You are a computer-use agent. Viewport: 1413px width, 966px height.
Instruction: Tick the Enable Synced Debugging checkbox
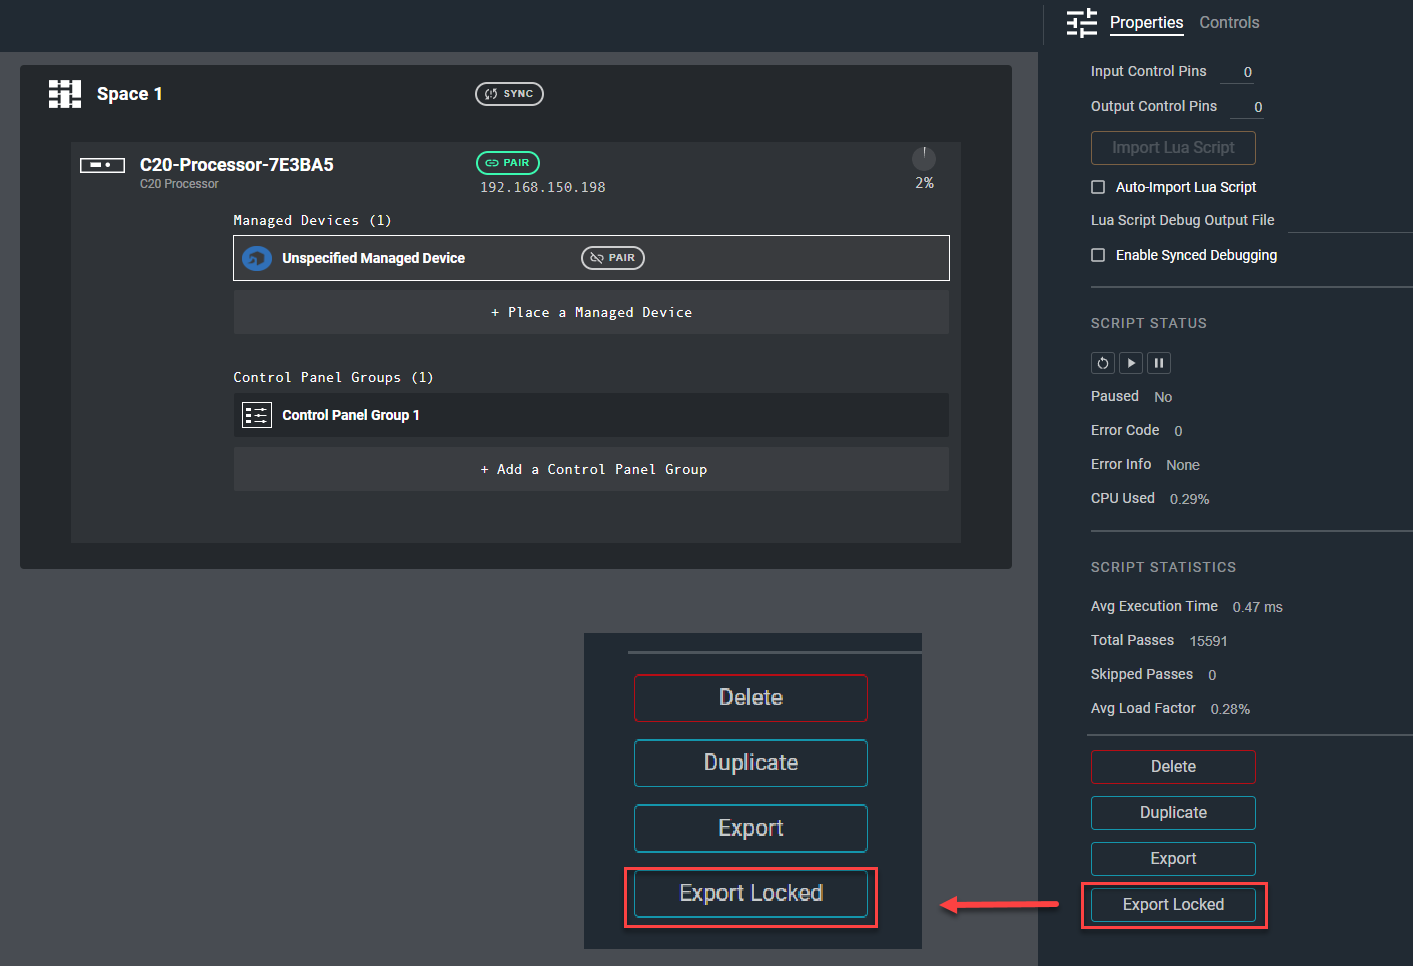click(1098, 255)
